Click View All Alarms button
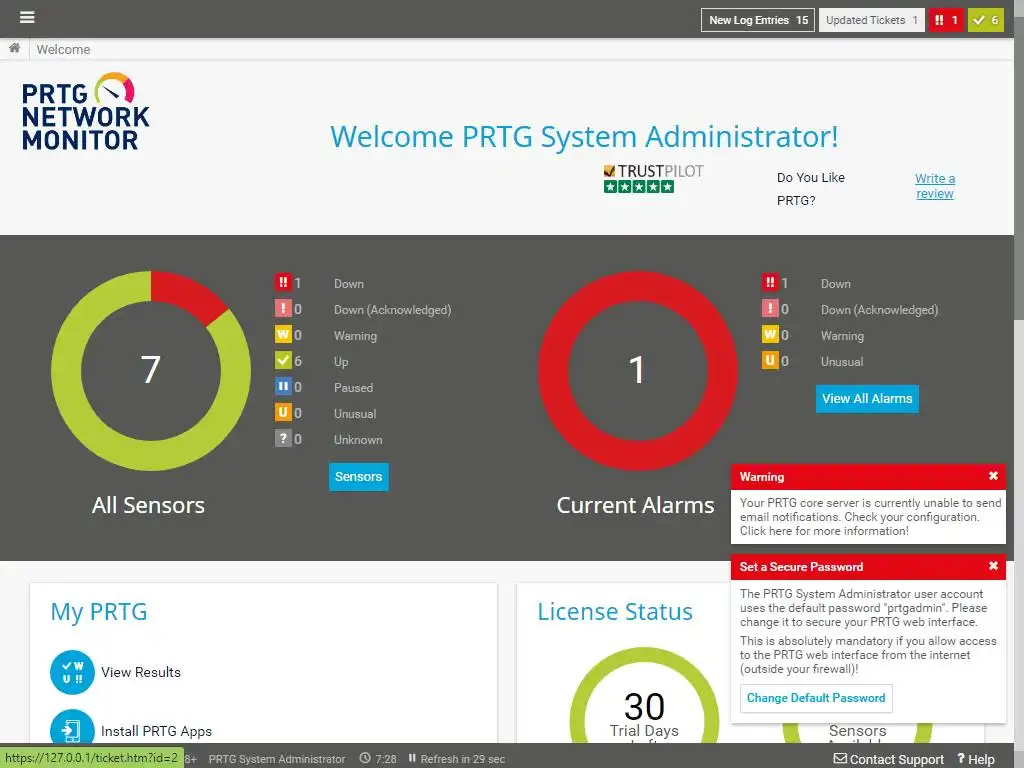The image size is (1024, 768). coord(867,399)
